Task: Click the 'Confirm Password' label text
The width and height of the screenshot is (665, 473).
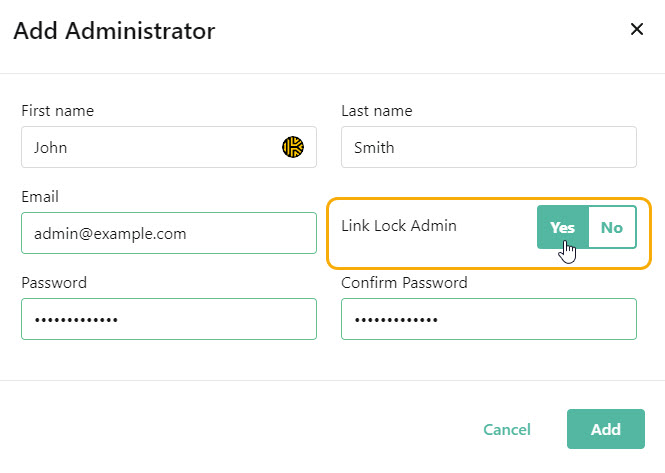Action: tap(404, 283)
